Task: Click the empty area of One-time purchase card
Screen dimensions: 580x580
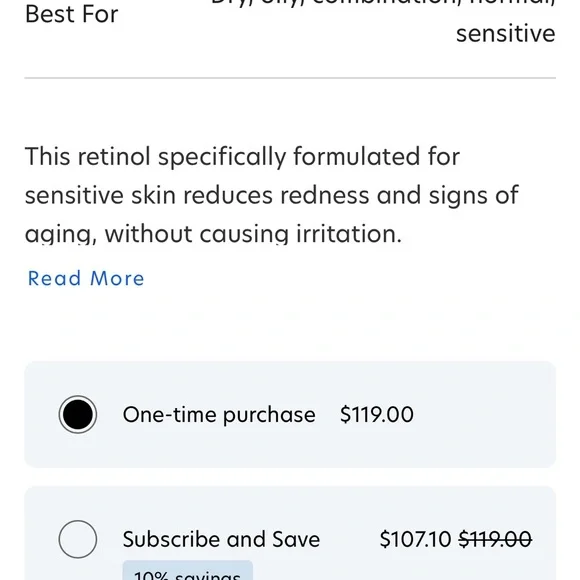Action: tap(485, 414)
